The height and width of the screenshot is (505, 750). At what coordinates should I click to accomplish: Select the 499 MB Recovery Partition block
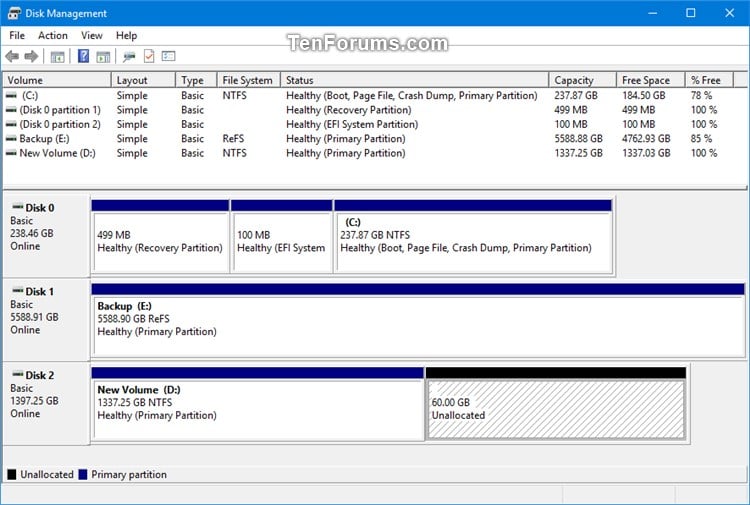pos(160,237)
